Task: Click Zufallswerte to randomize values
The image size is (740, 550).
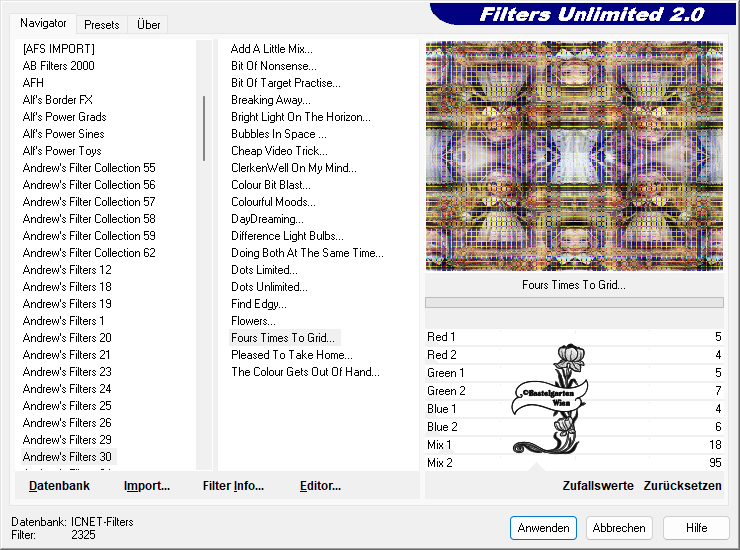Action: 598,486
